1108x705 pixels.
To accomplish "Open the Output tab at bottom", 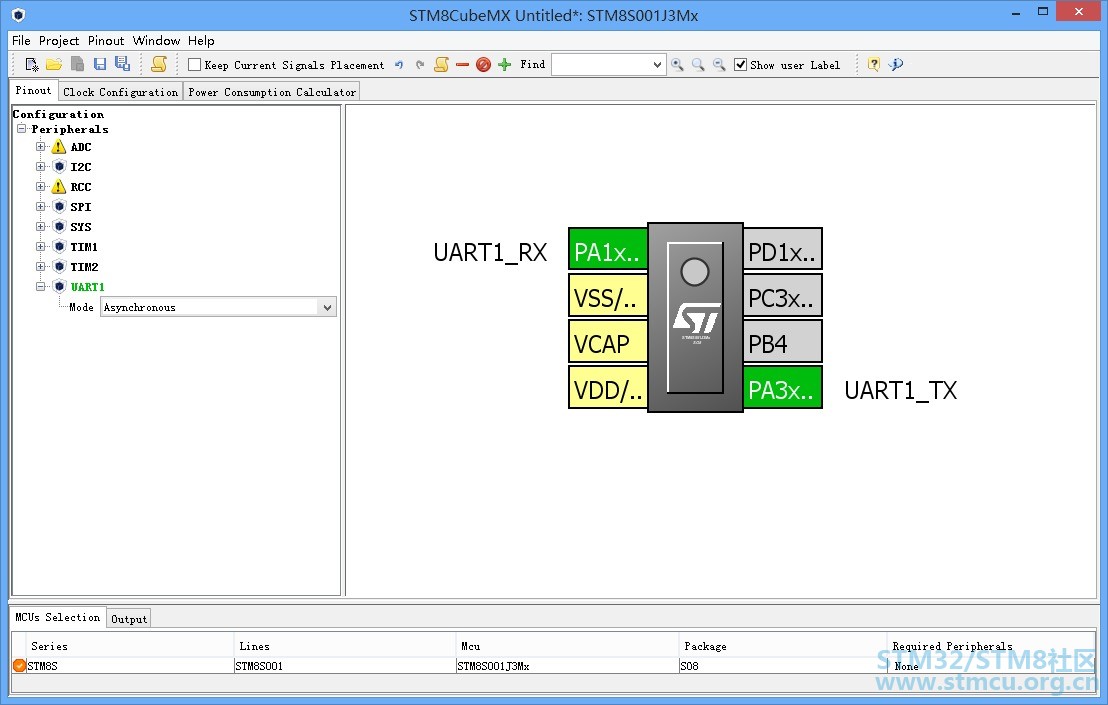I will (129, 619).
